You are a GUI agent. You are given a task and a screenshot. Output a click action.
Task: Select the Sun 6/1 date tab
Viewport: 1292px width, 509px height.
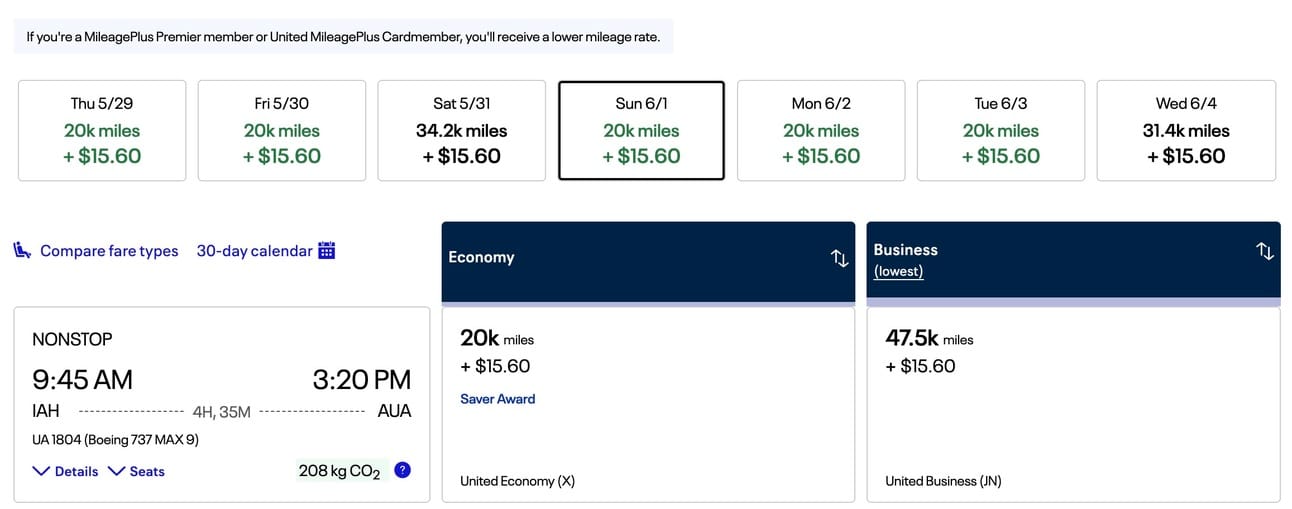click(x=641, y=131)
